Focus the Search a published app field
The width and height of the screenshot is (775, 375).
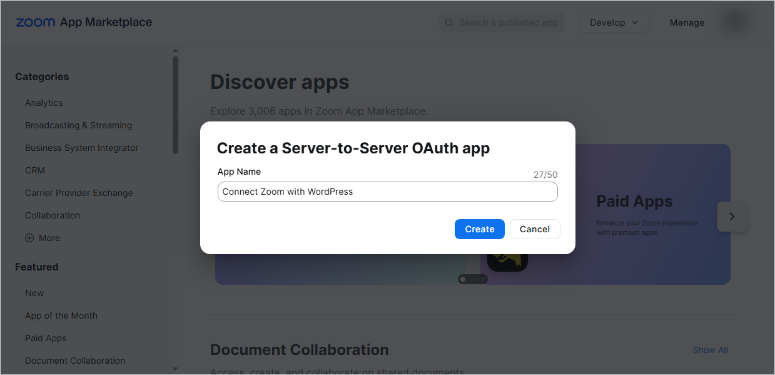(501, 23)
